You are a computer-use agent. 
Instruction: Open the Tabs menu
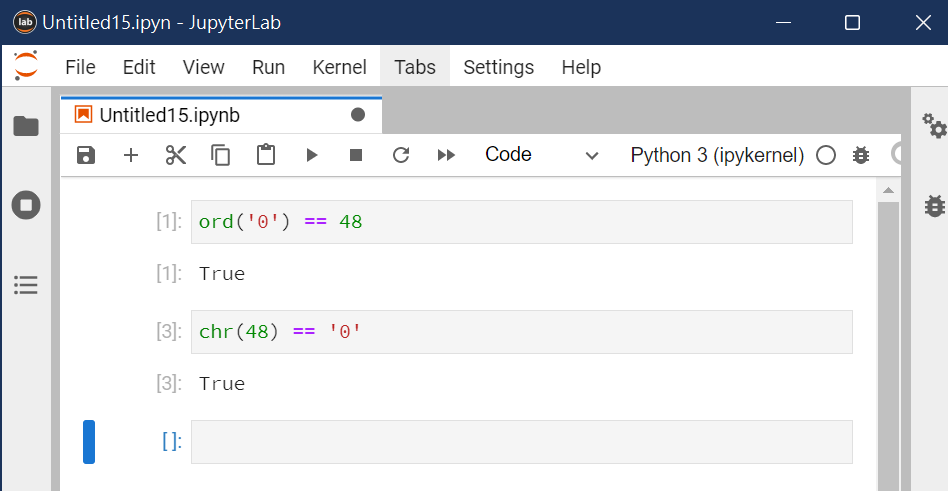point(415,67)
